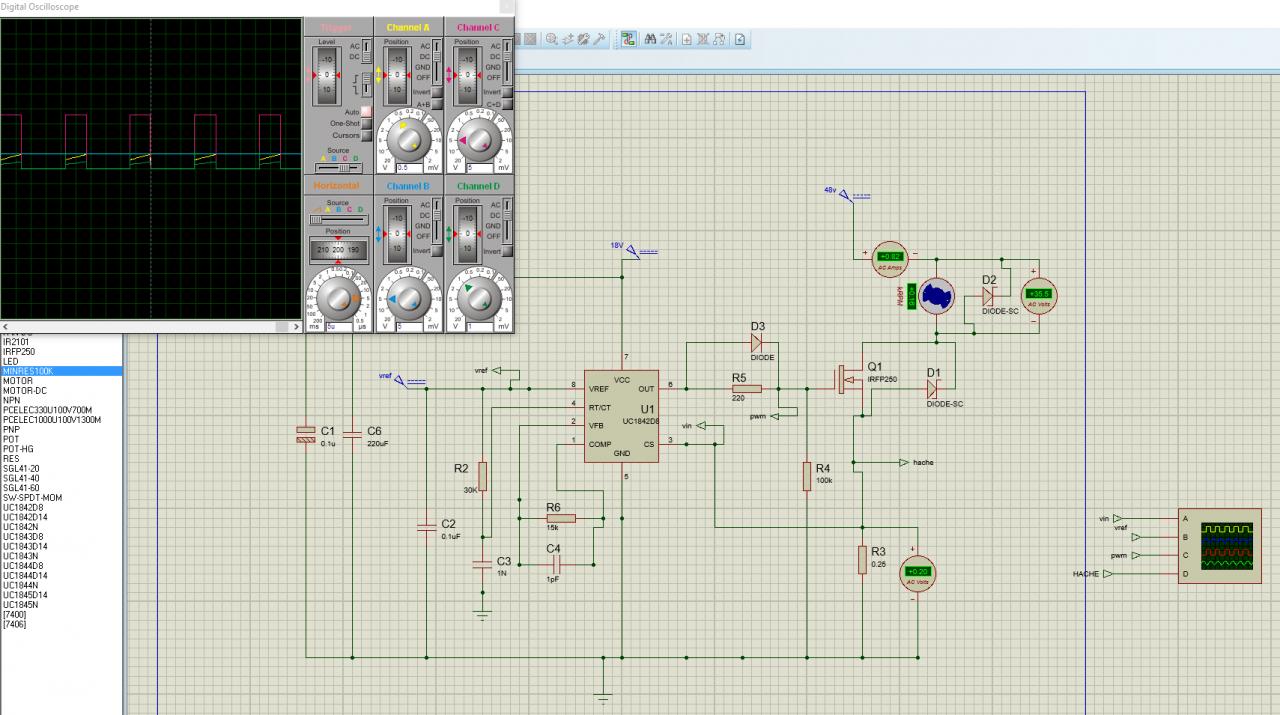Toggle Channel D Invert button
The image size is (1280, 715).
tap(506, 250)
